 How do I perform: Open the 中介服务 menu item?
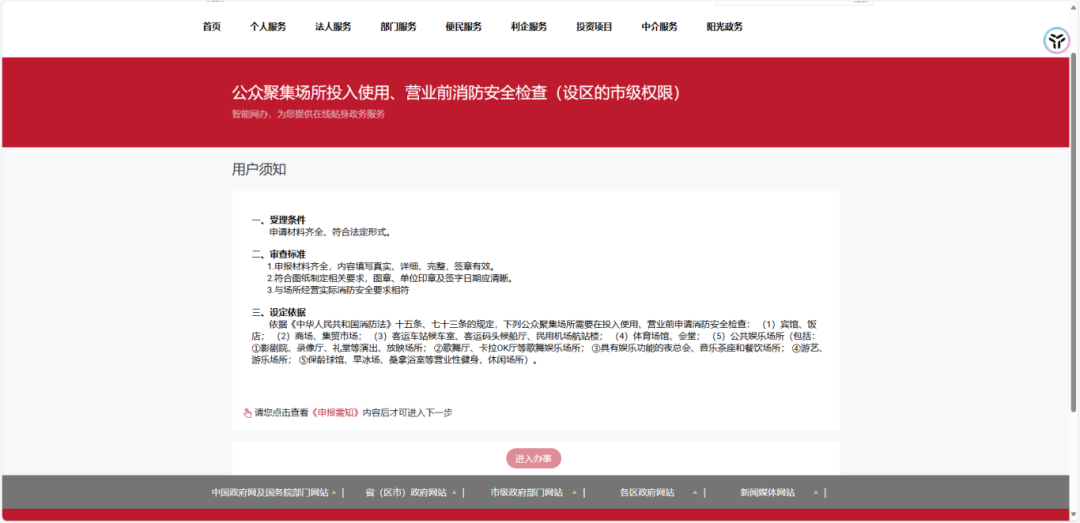659,27
